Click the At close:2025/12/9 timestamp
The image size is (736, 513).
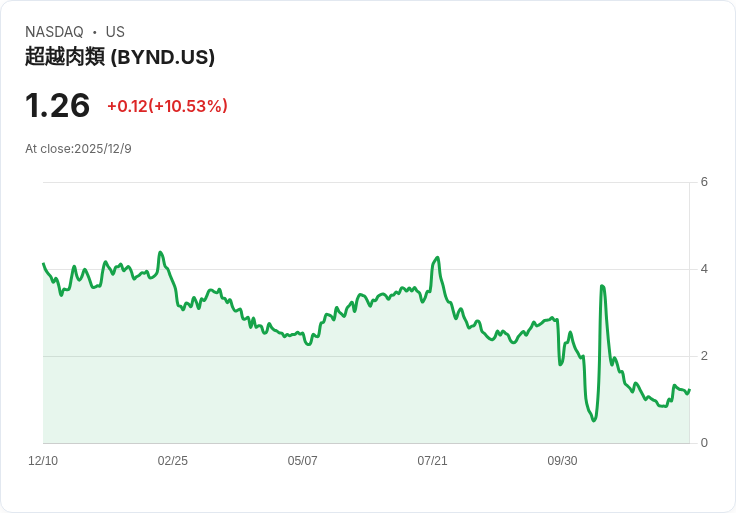78,149
